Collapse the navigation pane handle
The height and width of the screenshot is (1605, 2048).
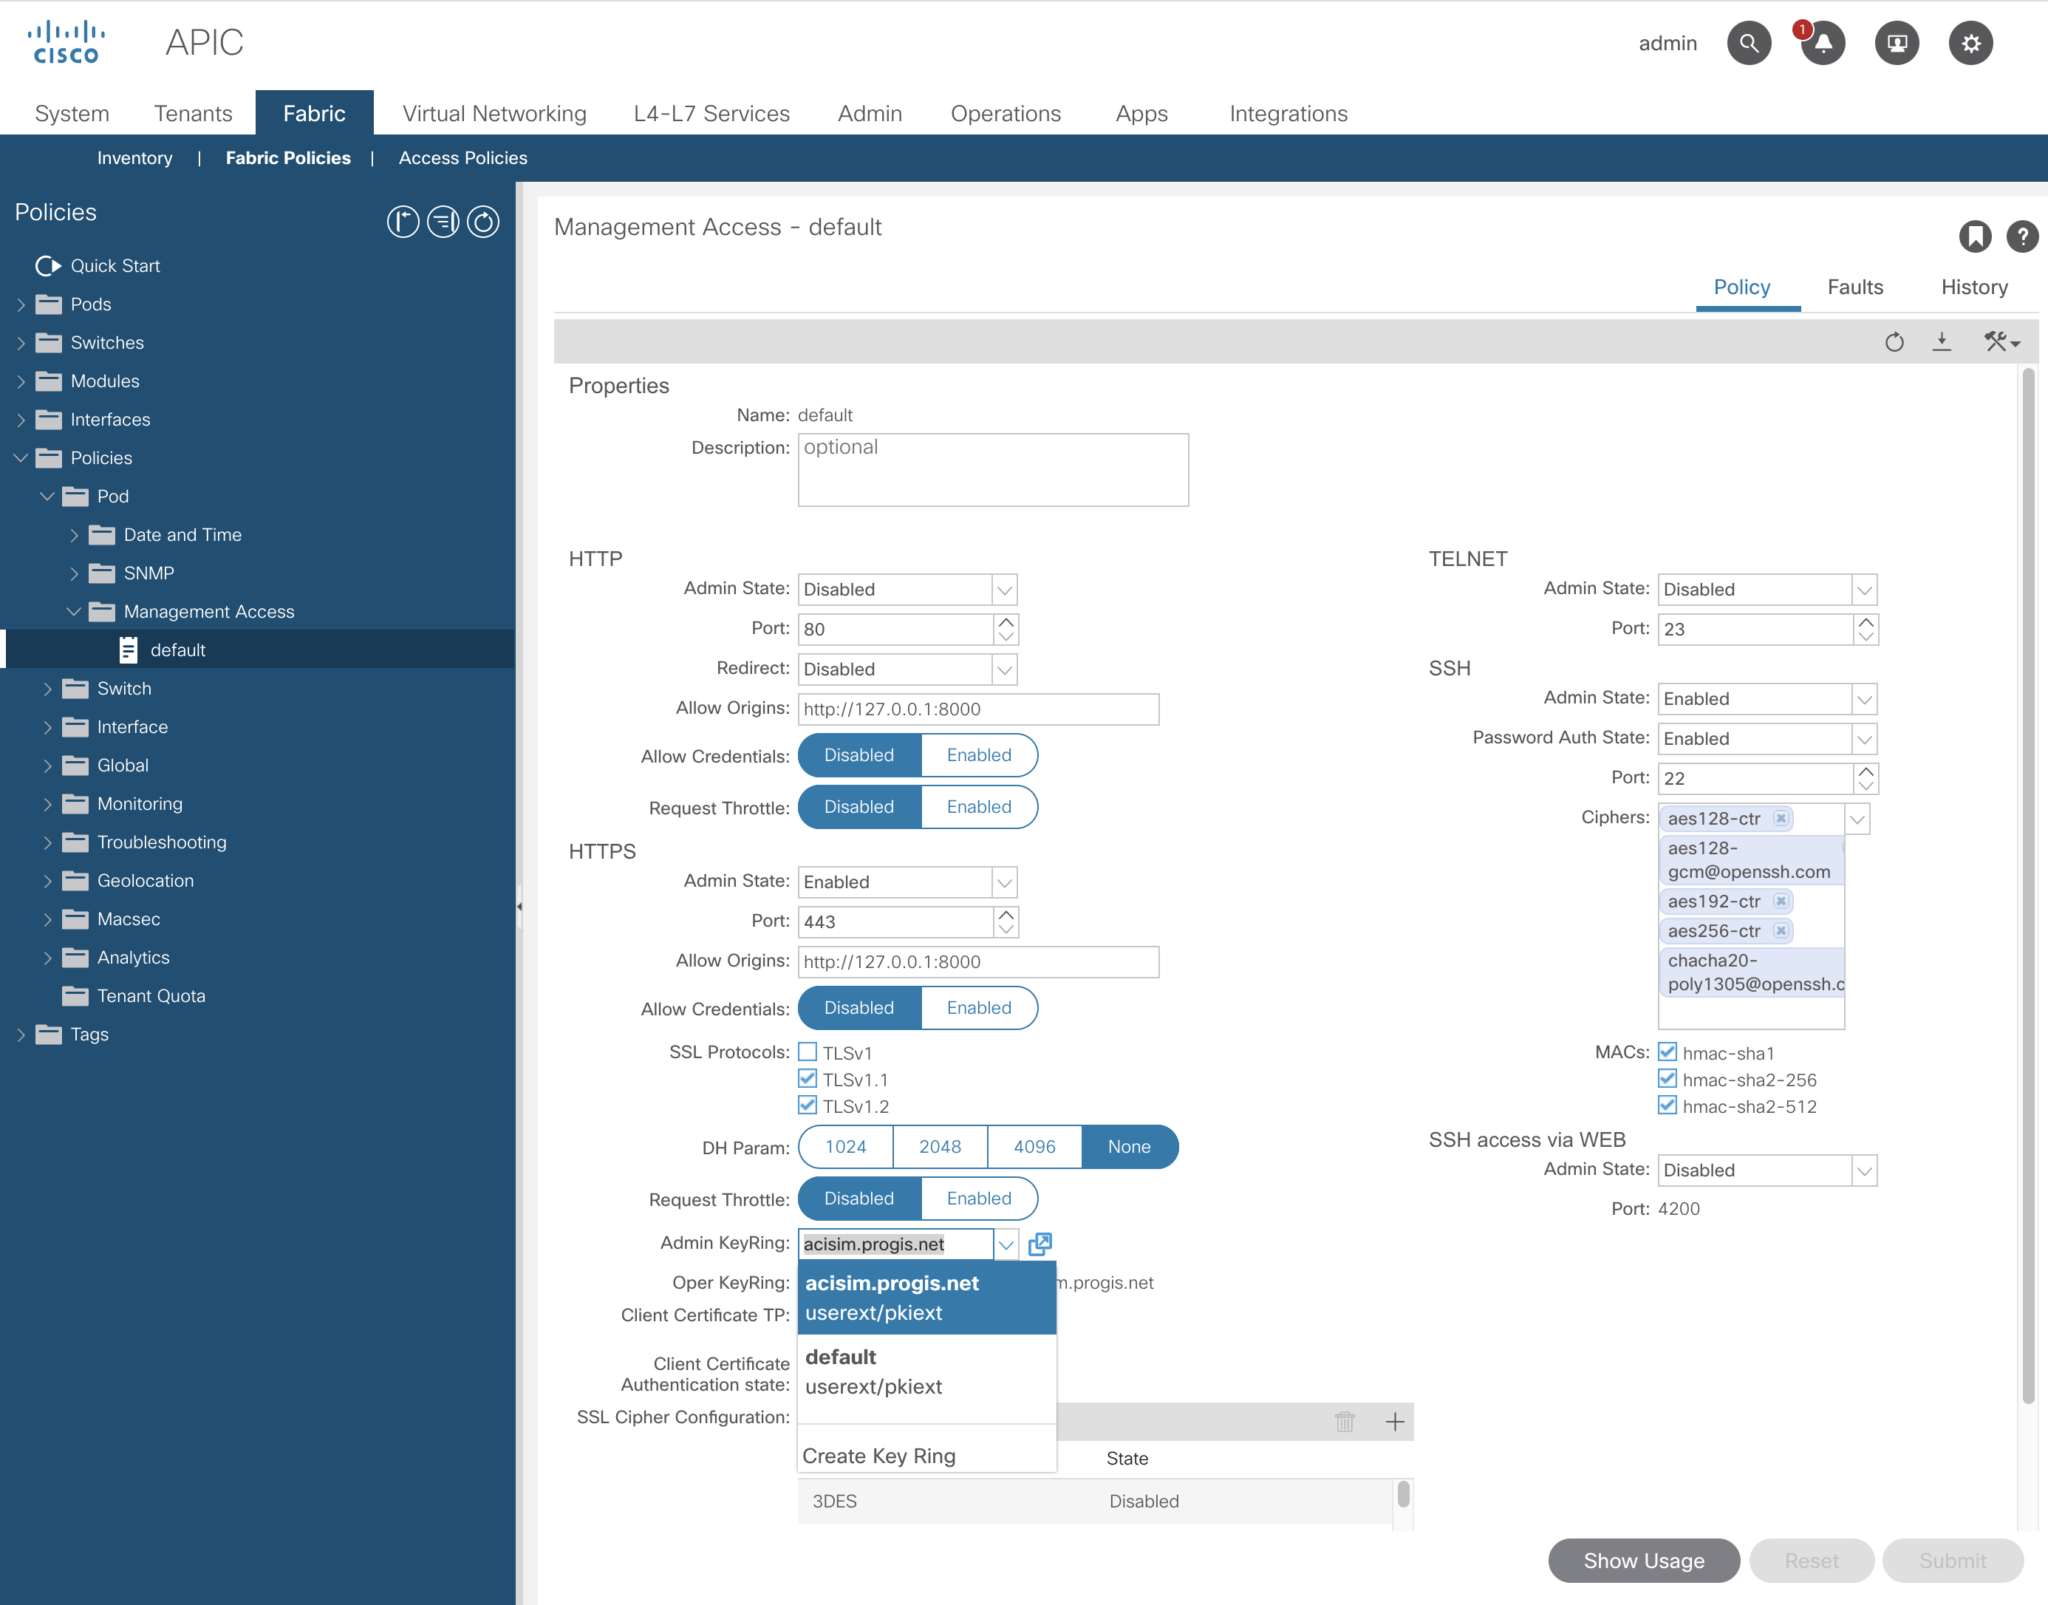coord(520,906)
